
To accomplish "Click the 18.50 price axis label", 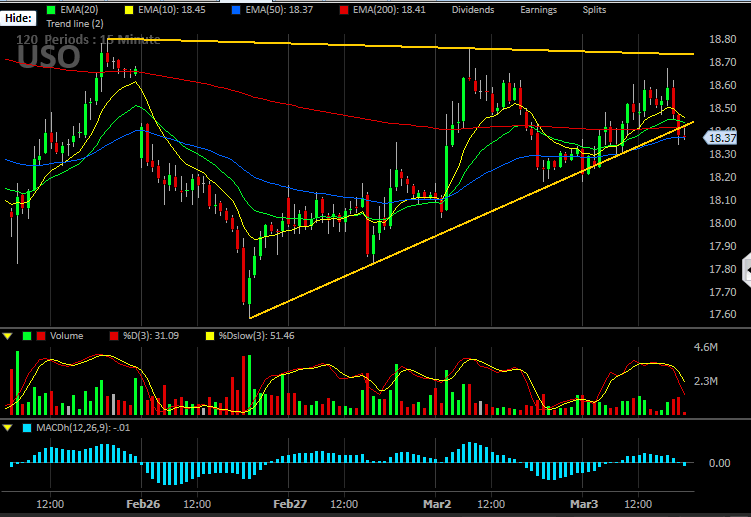I will 723,108.
